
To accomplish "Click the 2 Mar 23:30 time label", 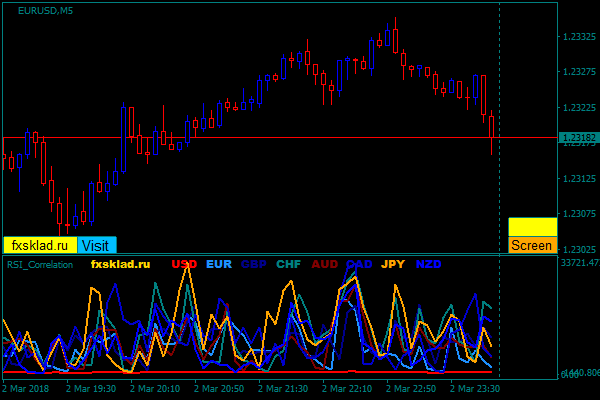I will pos(474,389).
